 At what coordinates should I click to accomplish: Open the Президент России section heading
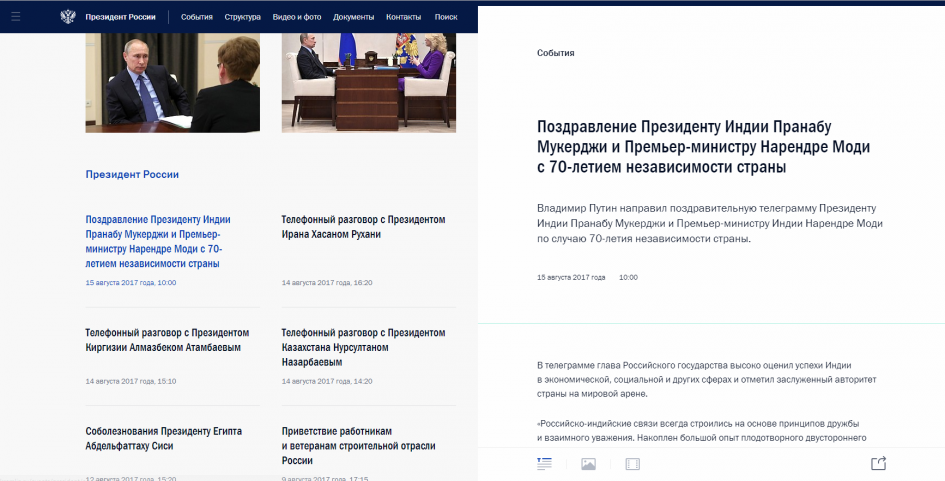(x=132, y=174)
